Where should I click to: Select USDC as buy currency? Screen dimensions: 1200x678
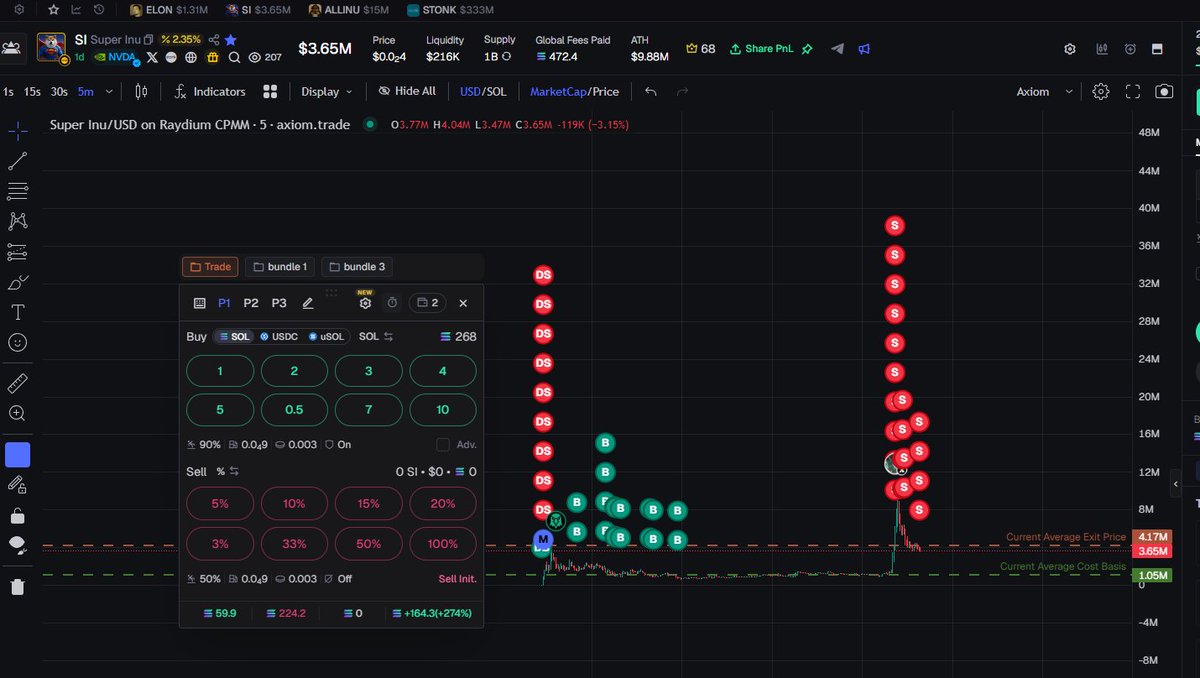pos(280,336)
